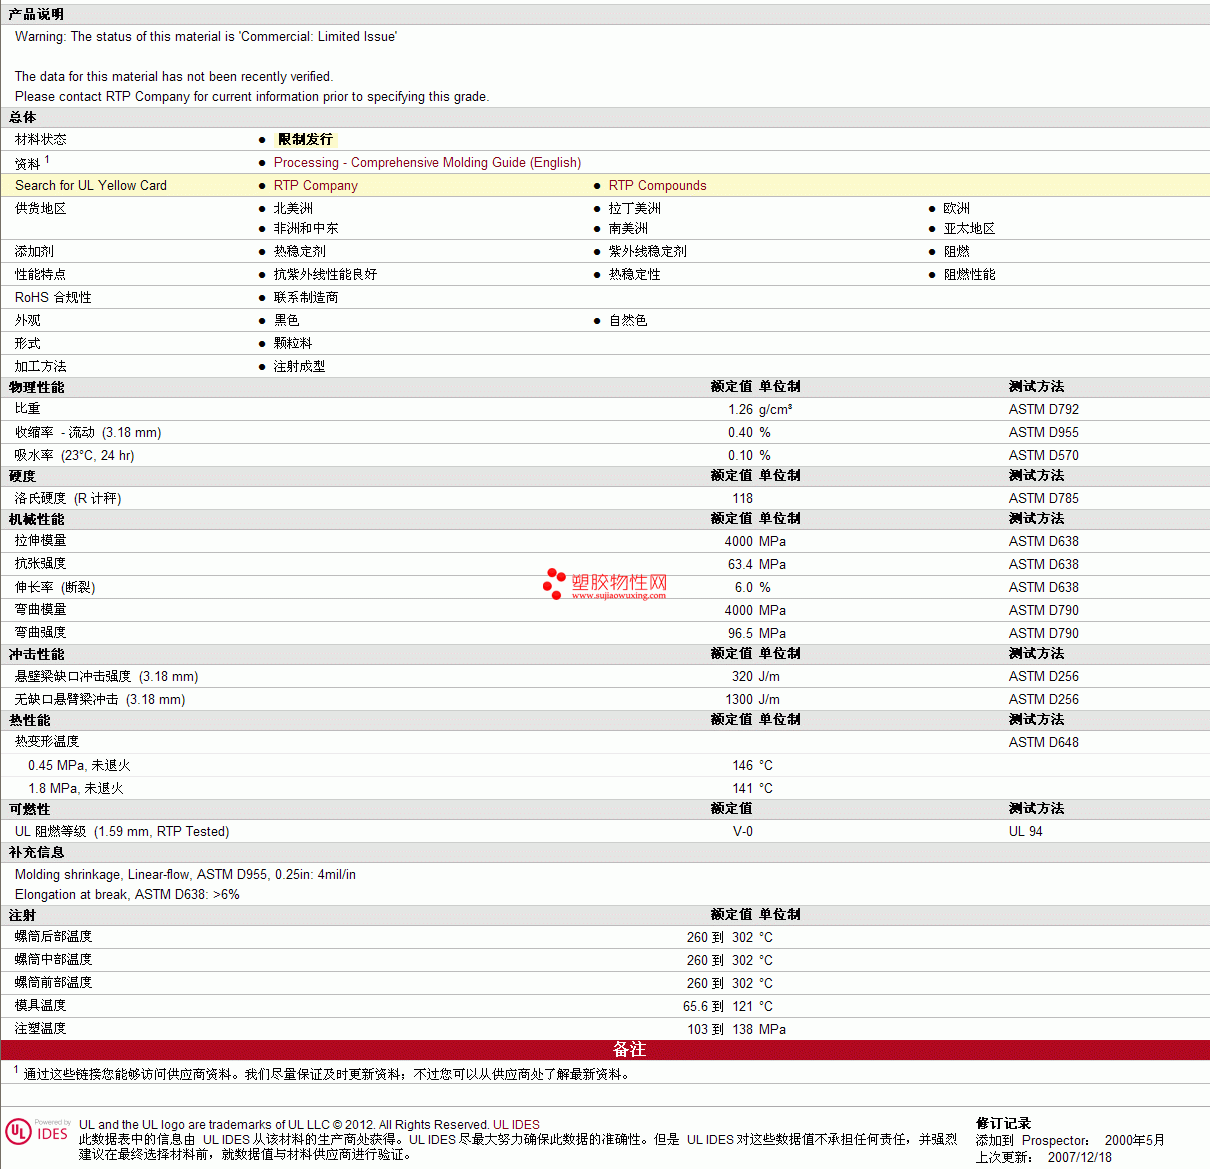Click the 6.0 elongation at break value

point(744,587)
